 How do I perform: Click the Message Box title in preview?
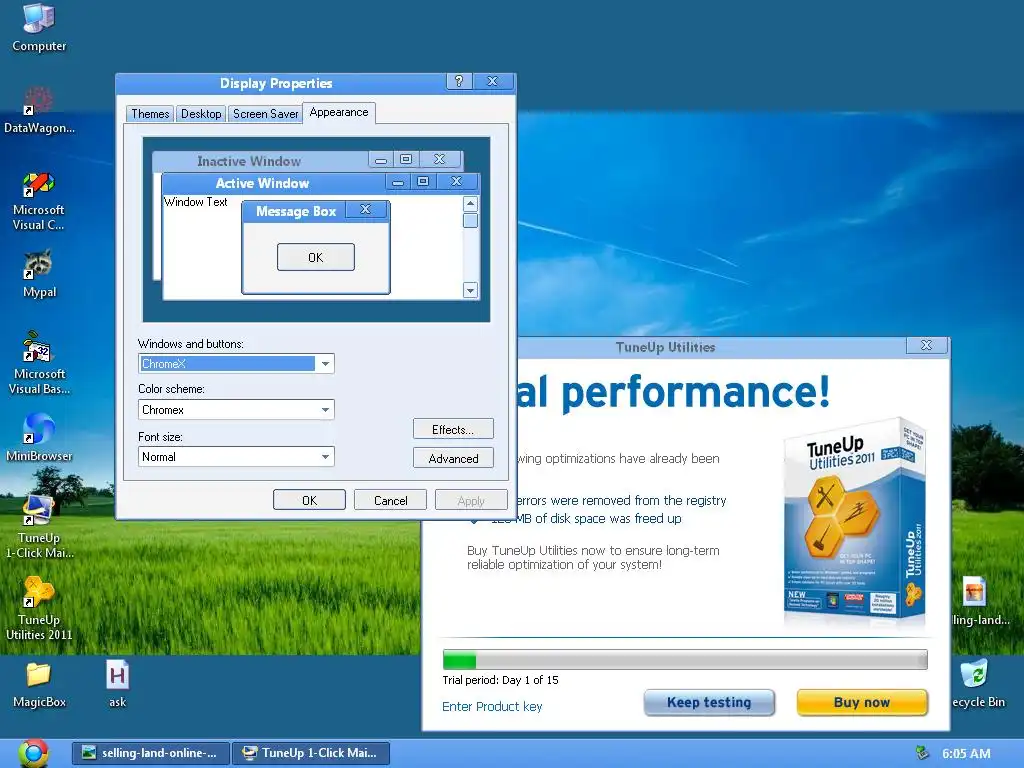[296, 211]
